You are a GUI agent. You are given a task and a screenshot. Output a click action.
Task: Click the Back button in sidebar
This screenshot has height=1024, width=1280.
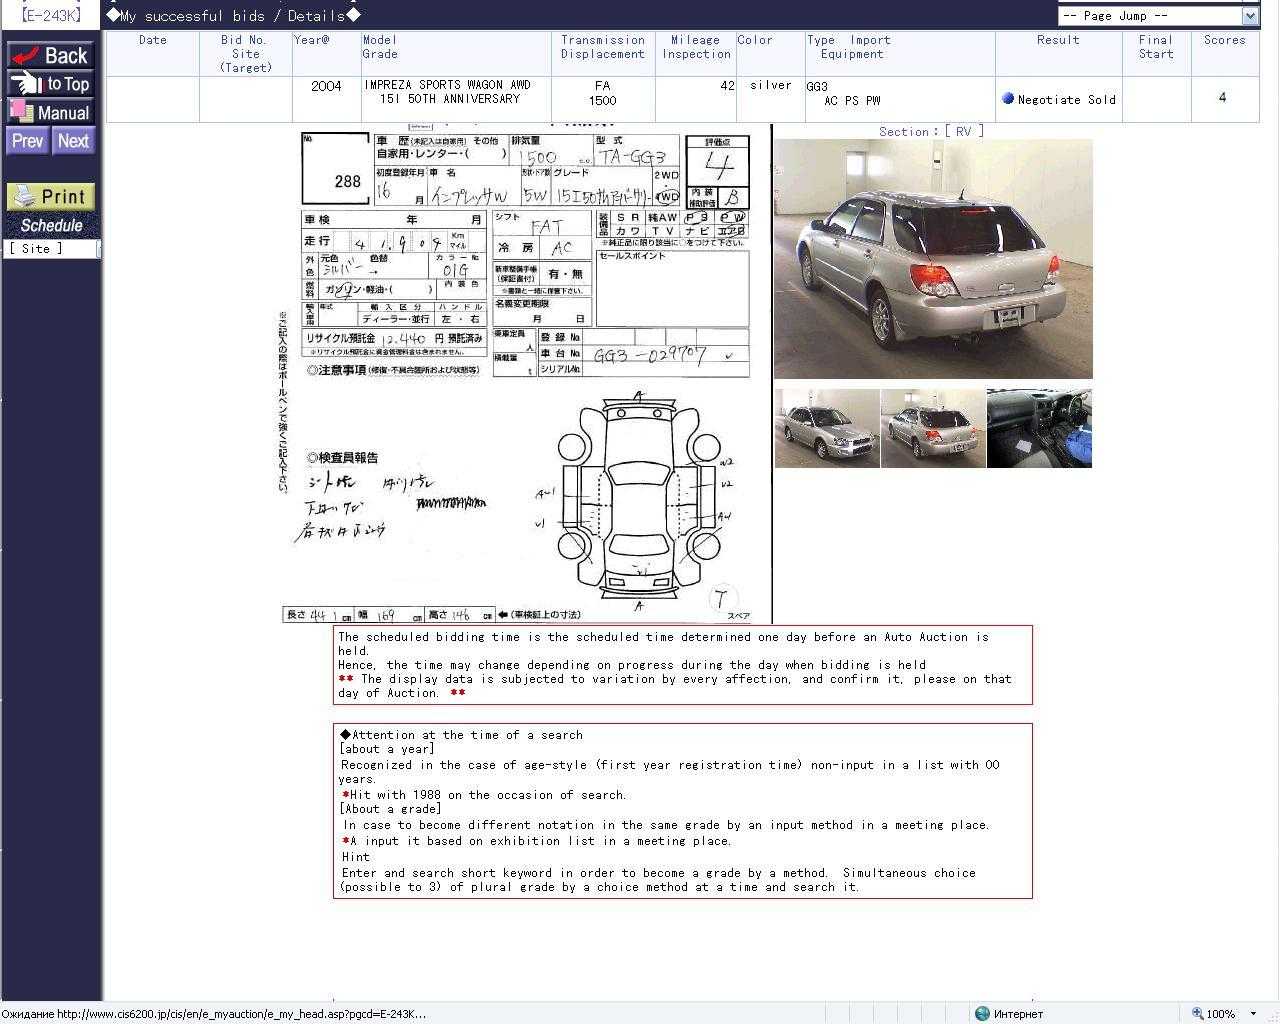point(50,55)
